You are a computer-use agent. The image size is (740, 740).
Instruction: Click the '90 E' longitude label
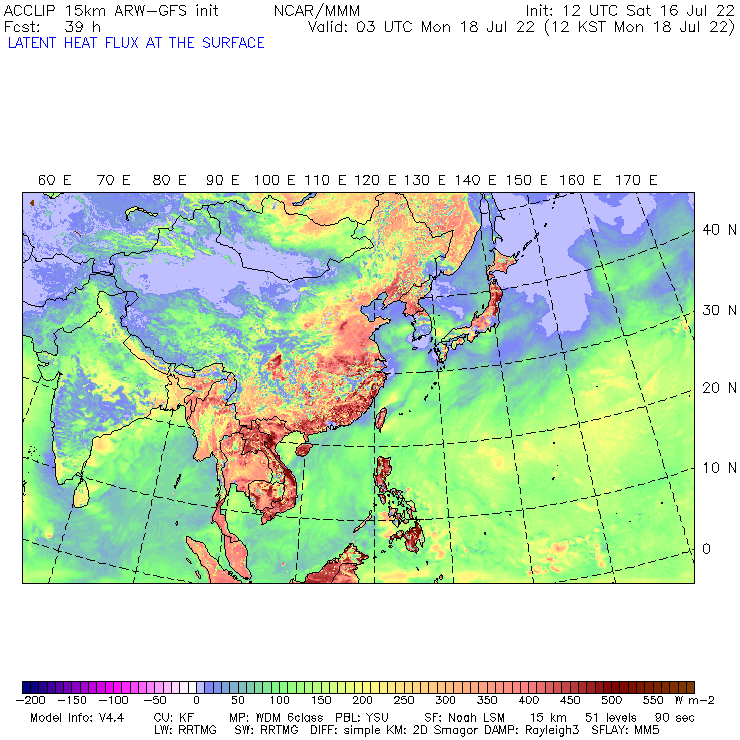click(223, 180)
